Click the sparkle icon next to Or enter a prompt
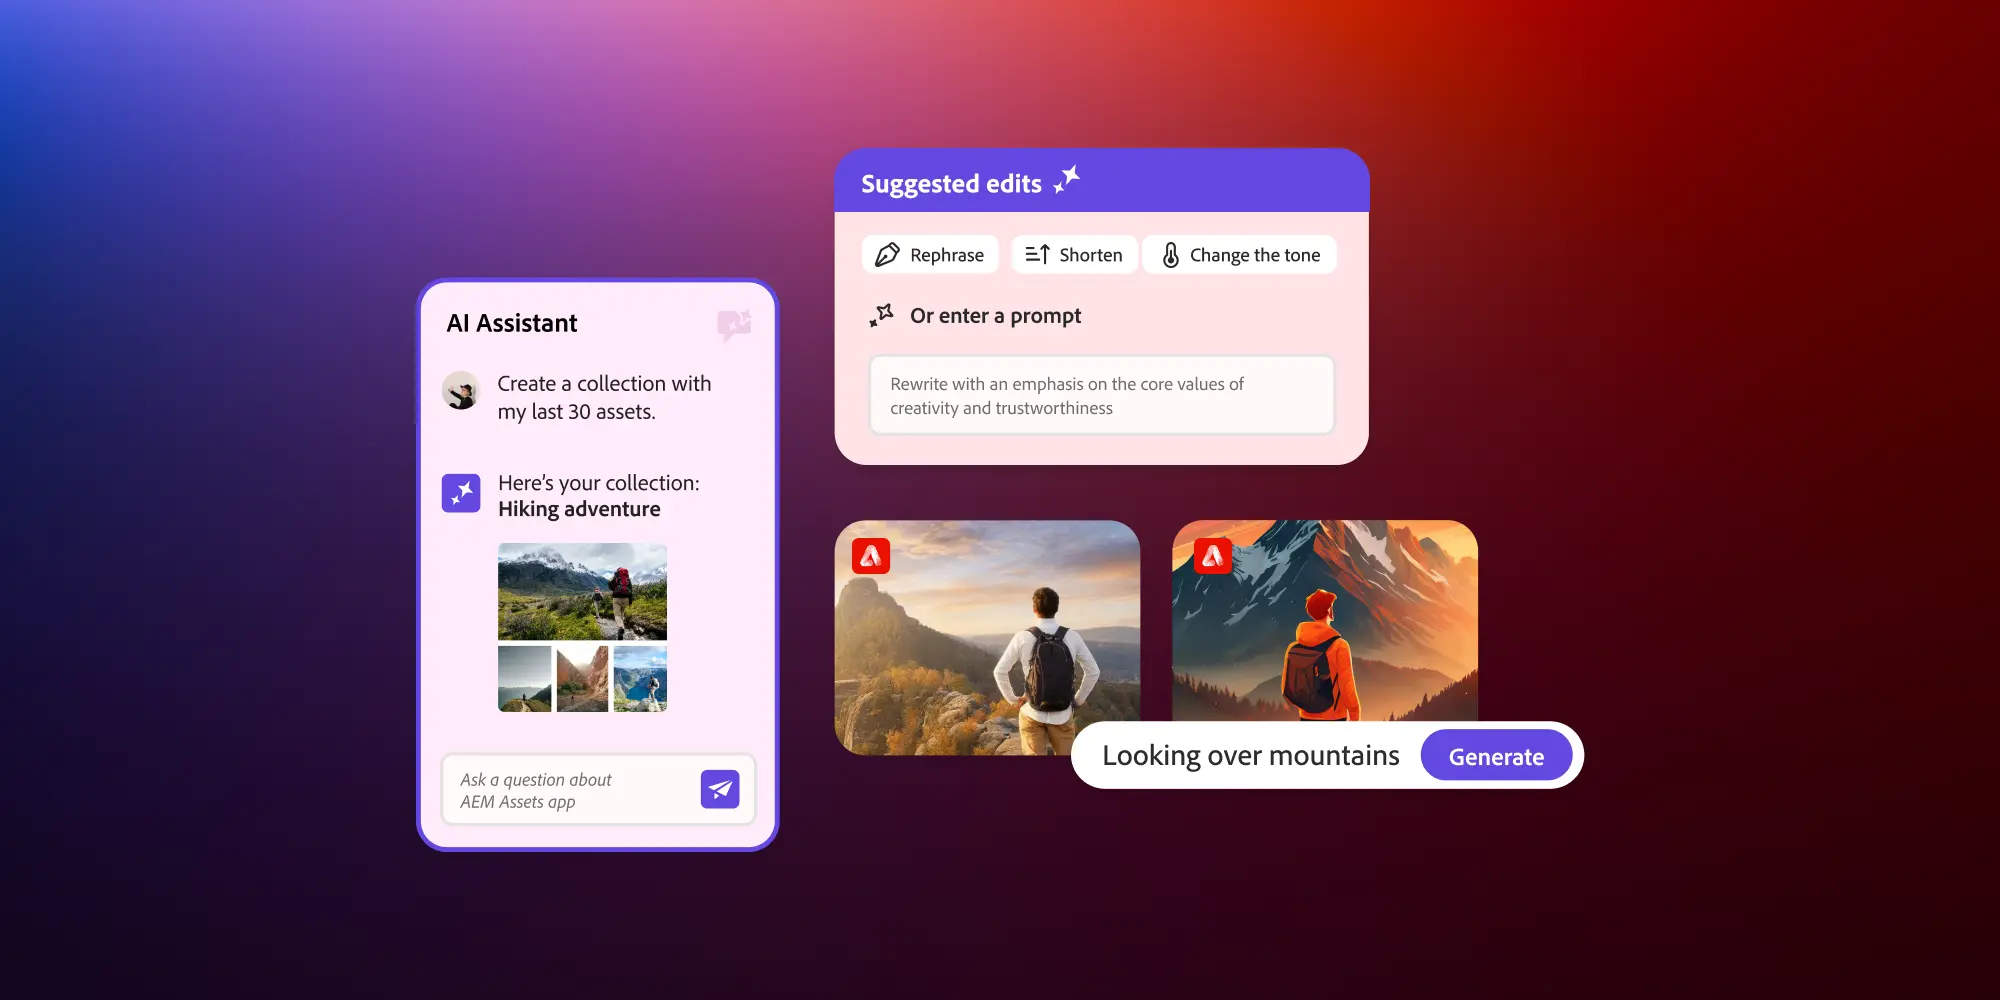2000x1000 pixels. tap(881, 316)
